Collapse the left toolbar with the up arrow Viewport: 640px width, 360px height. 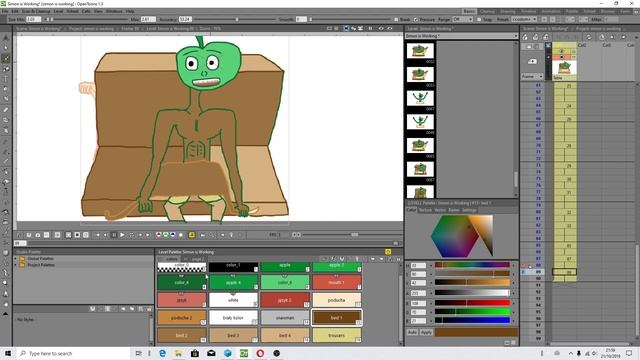(x=6, y=314)
